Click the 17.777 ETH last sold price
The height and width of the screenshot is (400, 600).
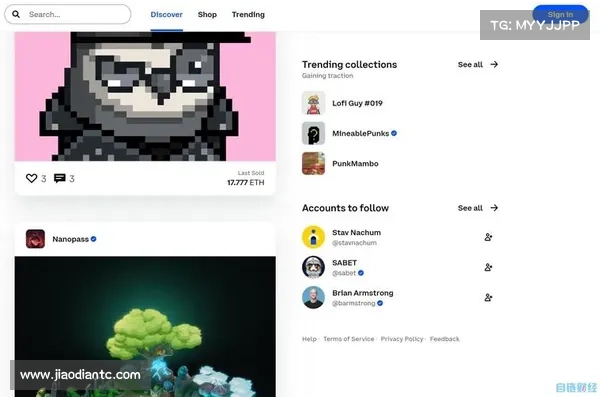pos(246,183)
